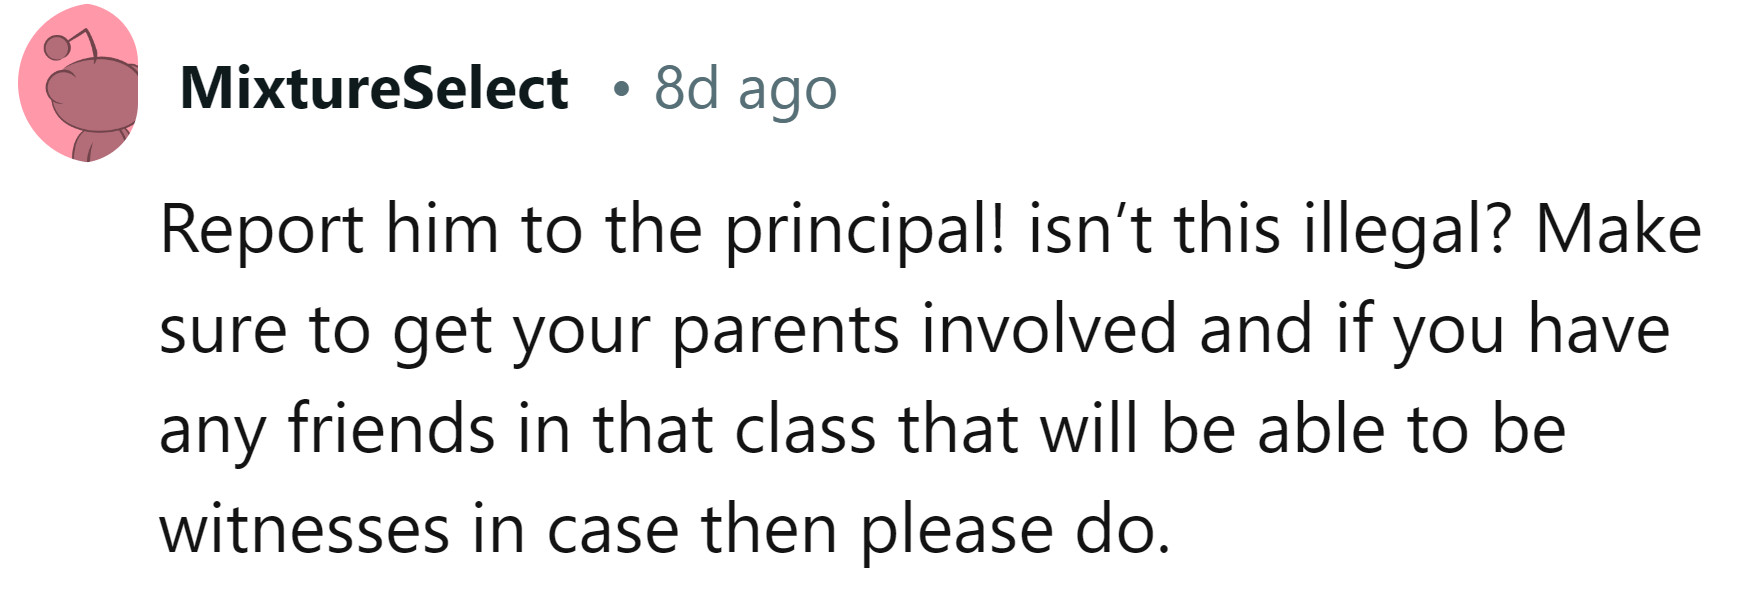
Task: Click the word "friends" in the comment
Action: tap(391, 429)
